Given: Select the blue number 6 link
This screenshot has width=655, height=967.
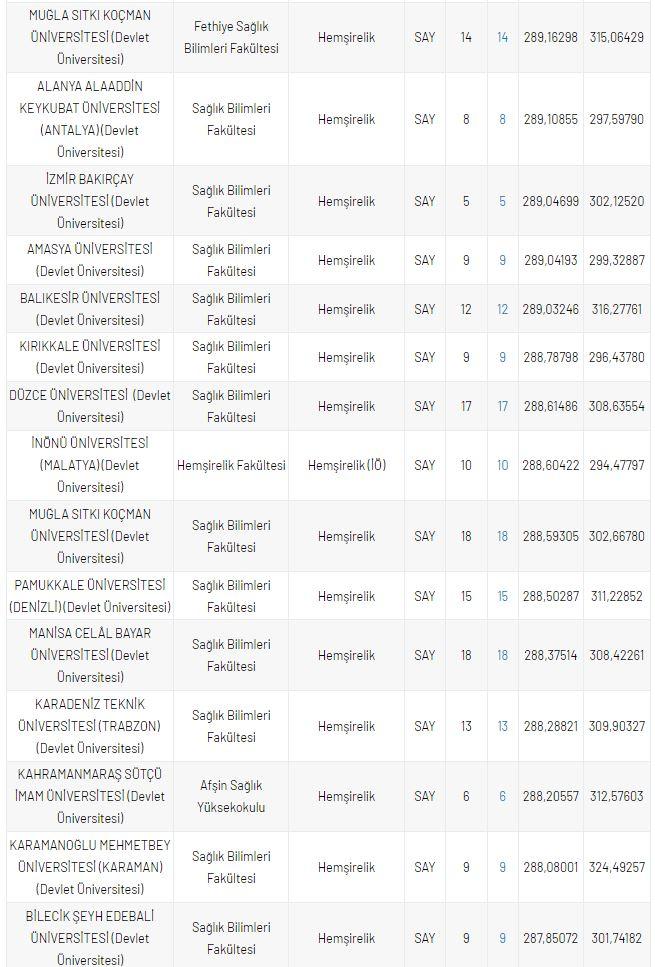Looking at the screenshot, I should (x=502, y=796).
